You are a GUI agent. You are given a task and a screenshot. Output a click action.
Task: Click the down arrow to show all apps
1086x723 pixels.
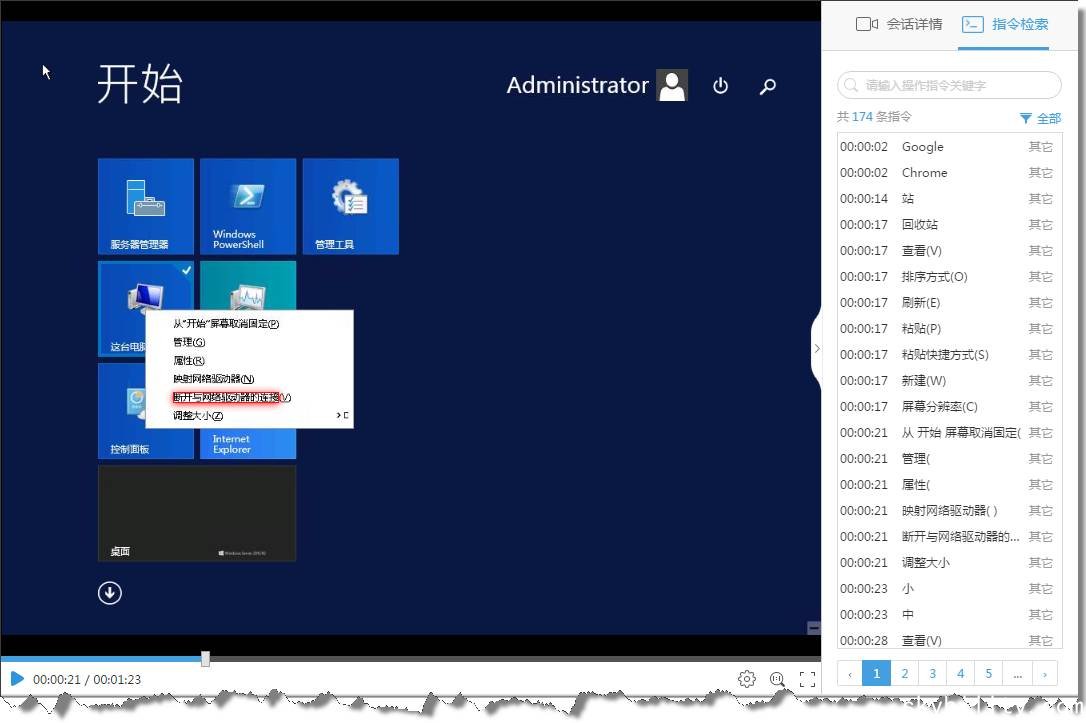pos(110,593)
